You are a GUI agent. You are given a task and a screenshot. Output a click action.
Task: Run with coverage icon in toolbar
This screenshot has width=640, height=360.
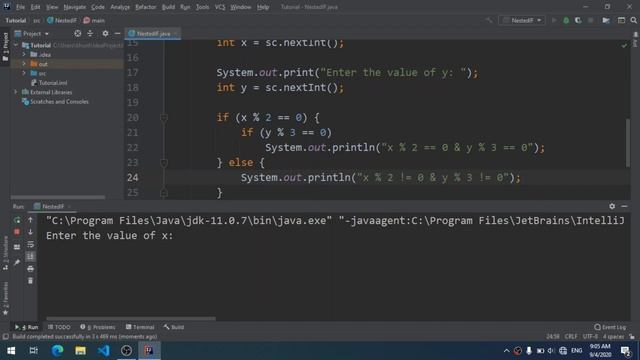click(x=578, y=20)
